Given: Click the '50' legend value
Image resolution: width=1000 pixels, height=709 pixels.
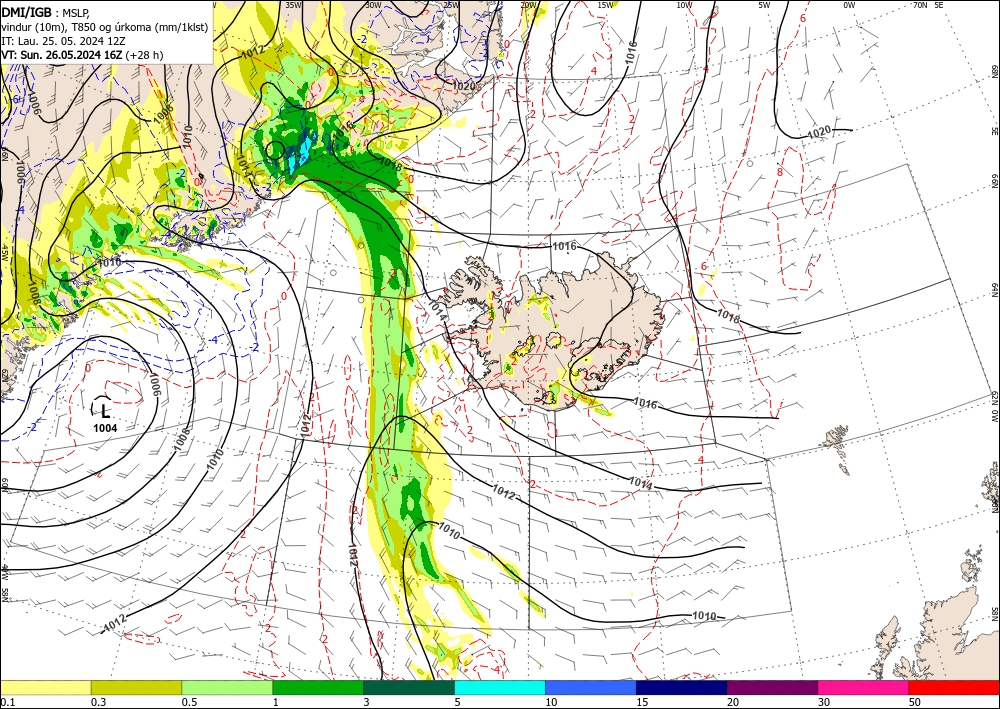Looking at the screenshot, I should tap(915, 702).
